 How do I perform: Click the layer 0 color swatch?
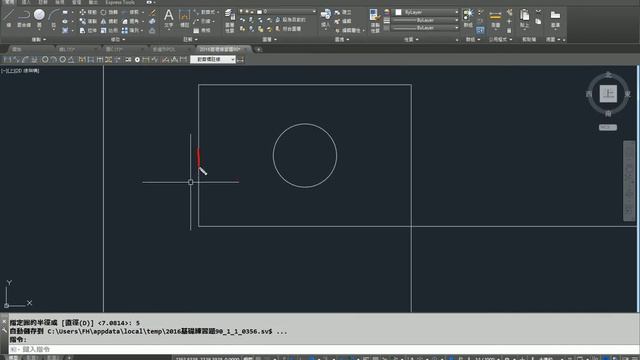click(259, 12)
